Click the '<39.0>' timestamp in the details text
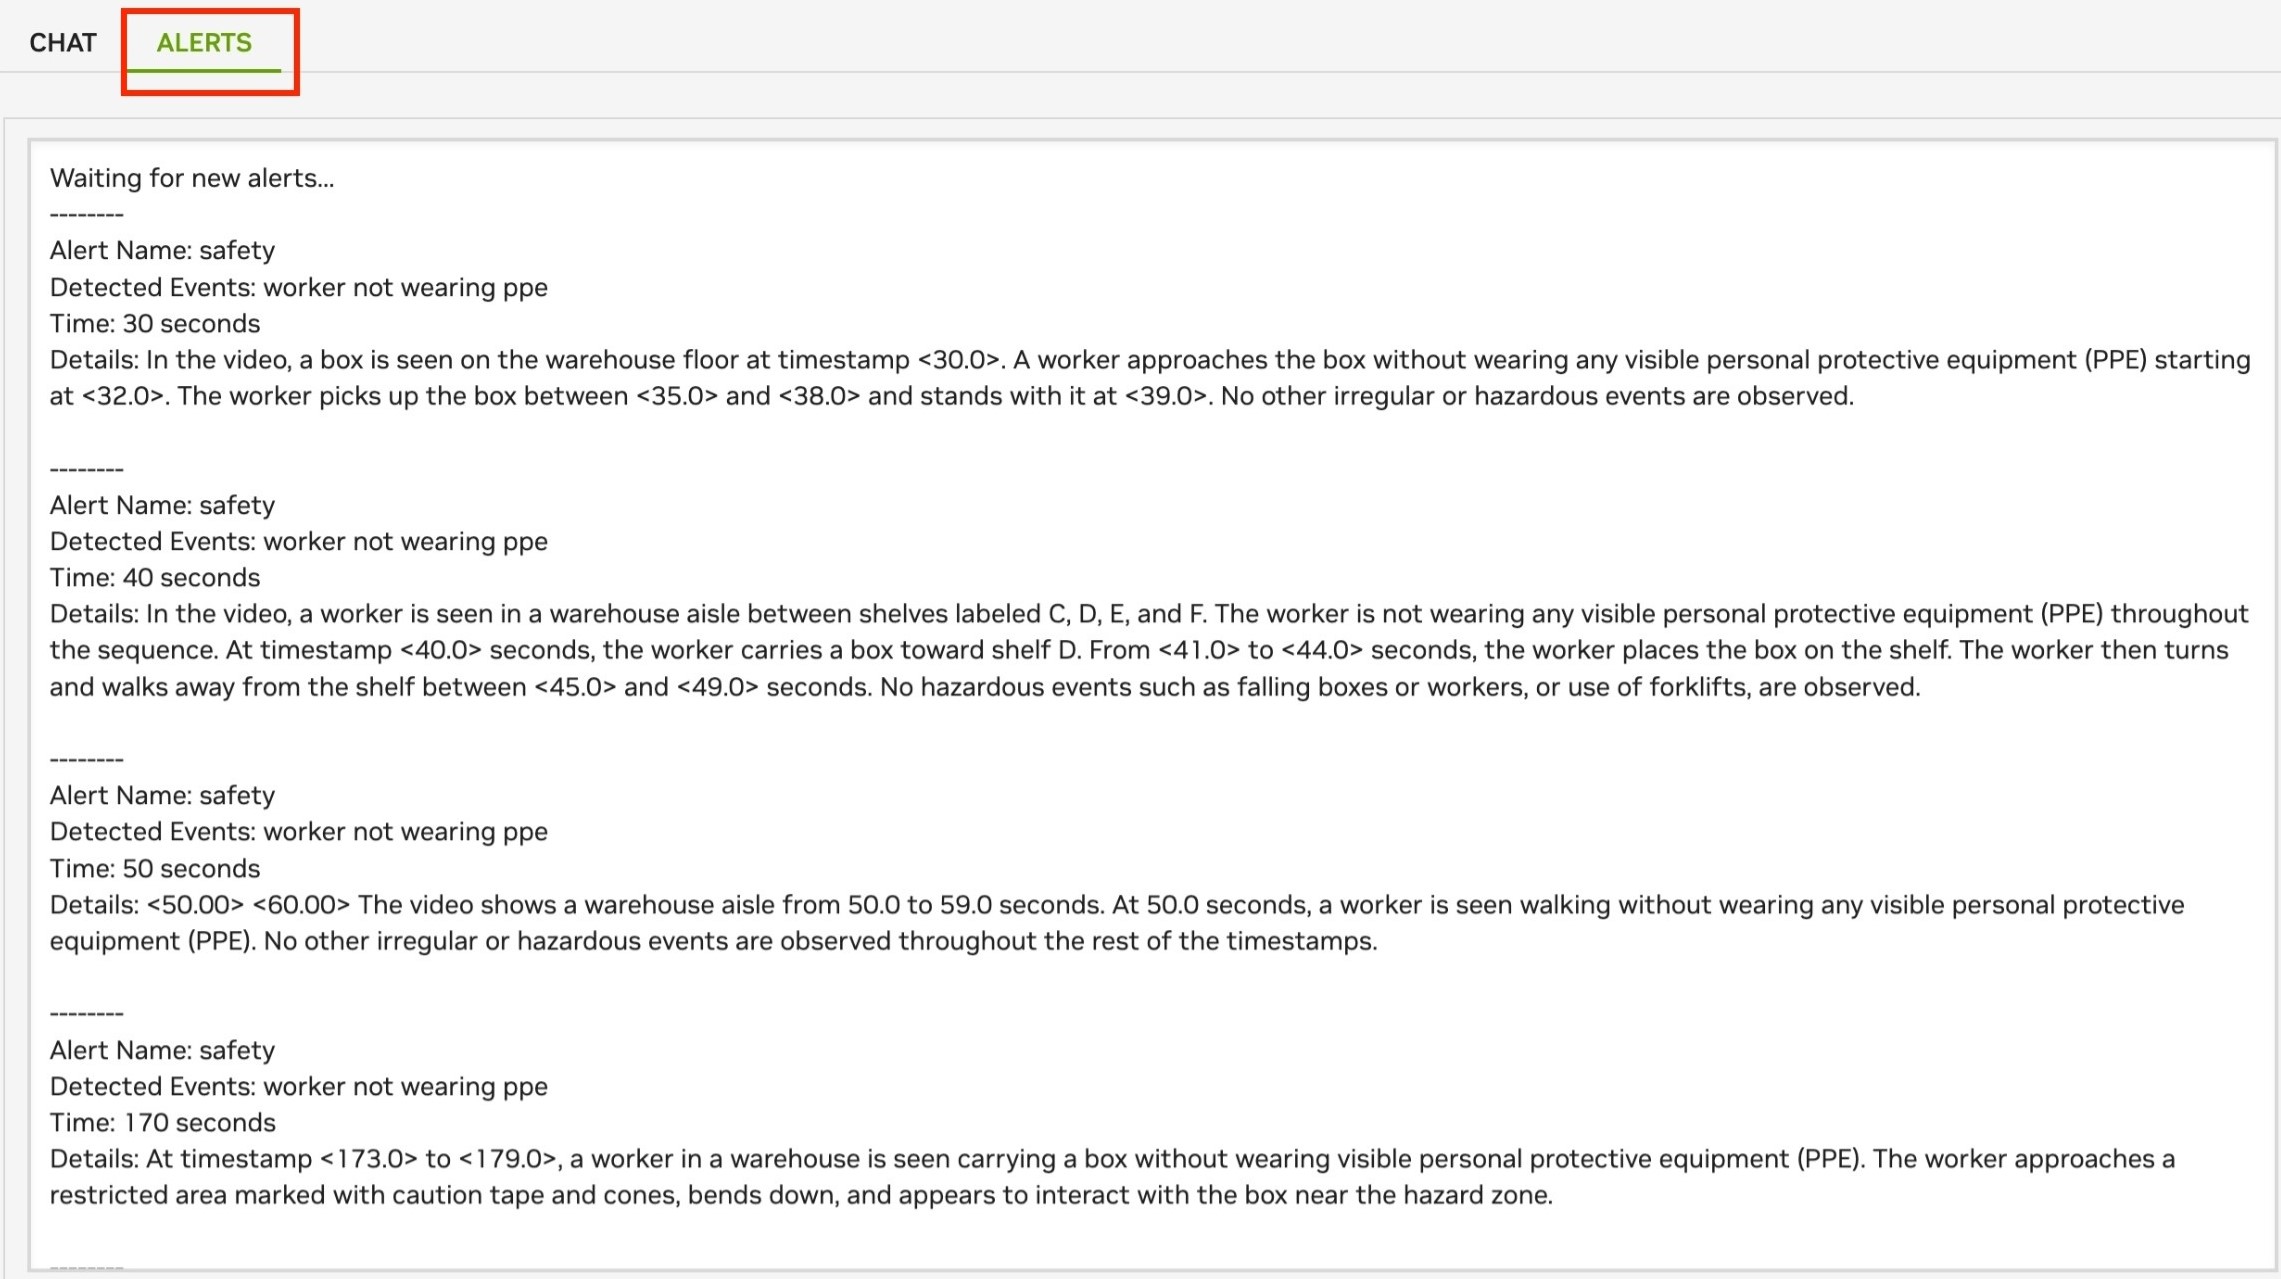The height and width of the screenshot is (1279, 2281). point(1166,397)
